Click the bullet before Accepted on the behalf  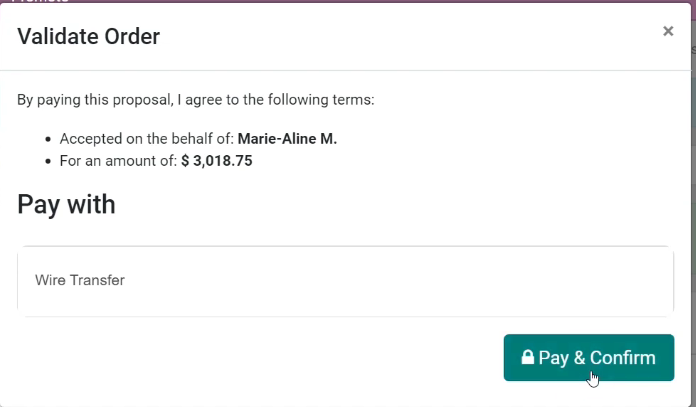[48, 139]
